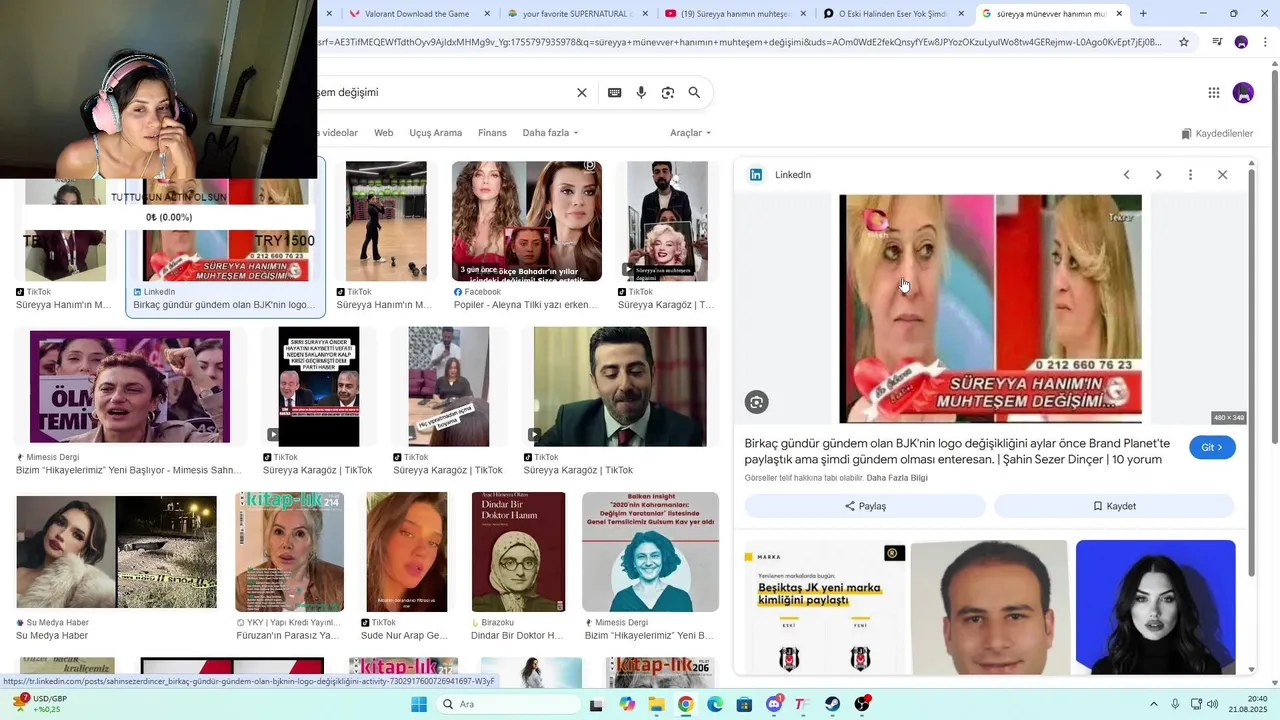Click the 'Paylaş' share button
The image size is (1280, 720).
click(x=865, y=506)
